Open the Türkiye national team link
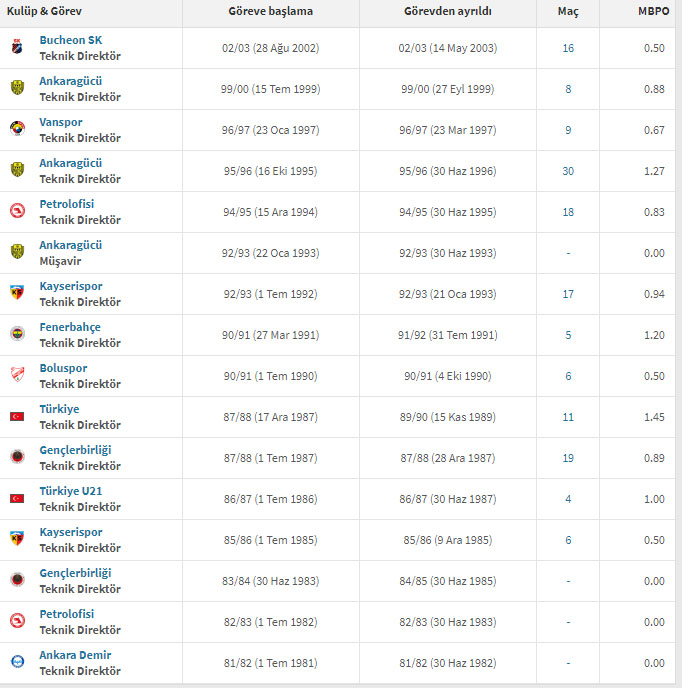The image size is (682, 688). (59, 409)
